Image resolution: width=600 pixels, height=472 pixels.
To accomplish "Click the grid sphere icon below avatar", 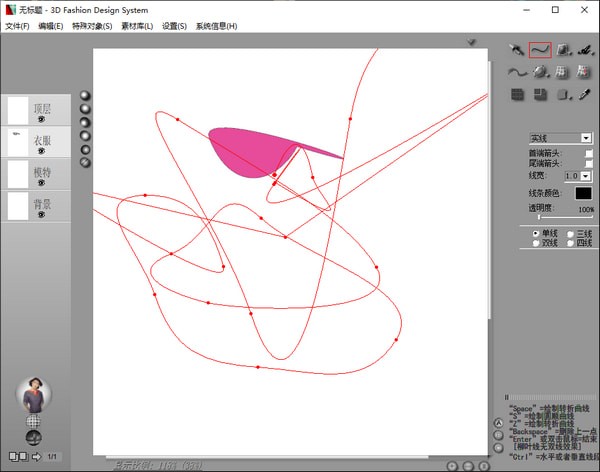I will point(34,422).
